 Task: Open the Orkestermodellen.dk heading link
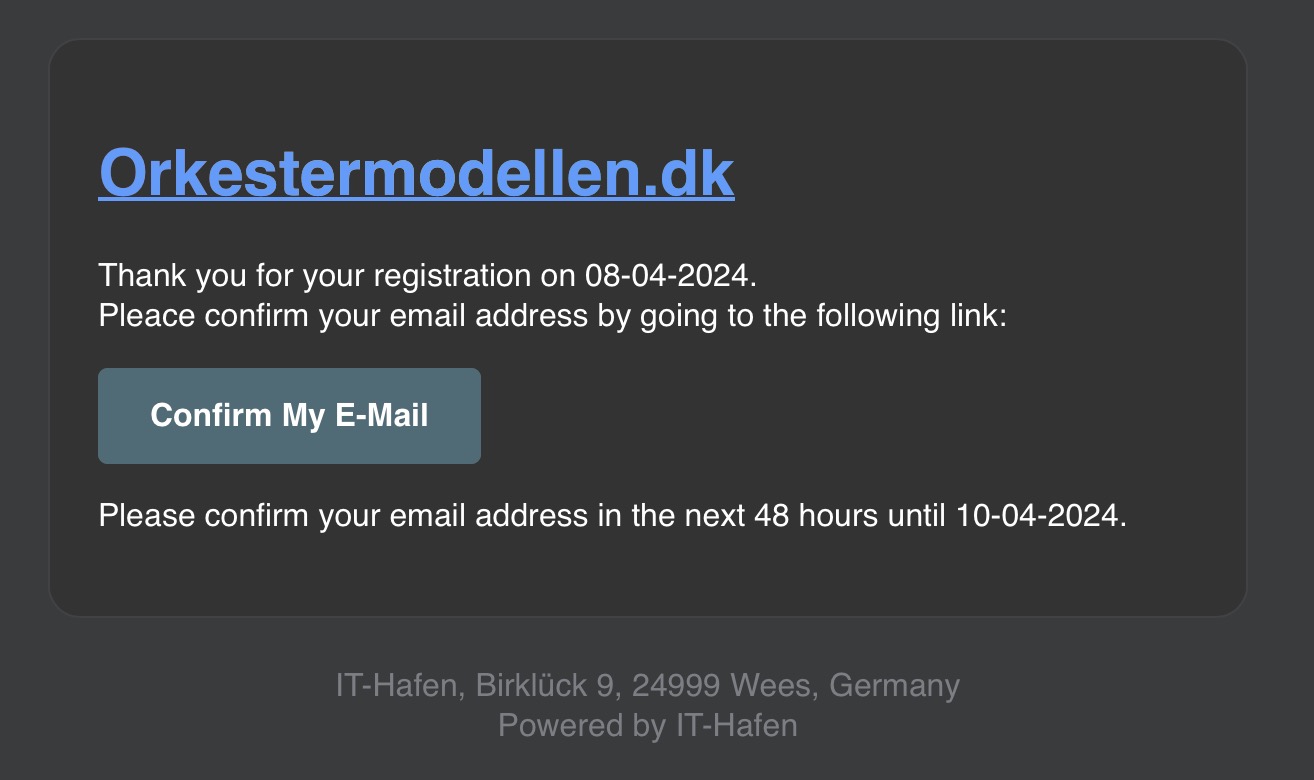(416, 173)
